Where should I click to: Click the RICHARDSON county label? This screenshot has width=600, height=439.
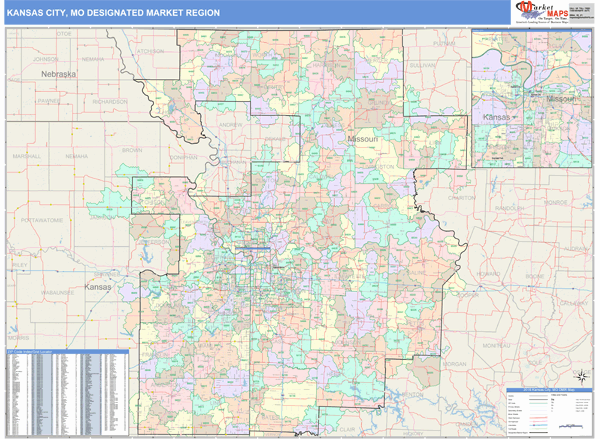click(x=110, y=102)
